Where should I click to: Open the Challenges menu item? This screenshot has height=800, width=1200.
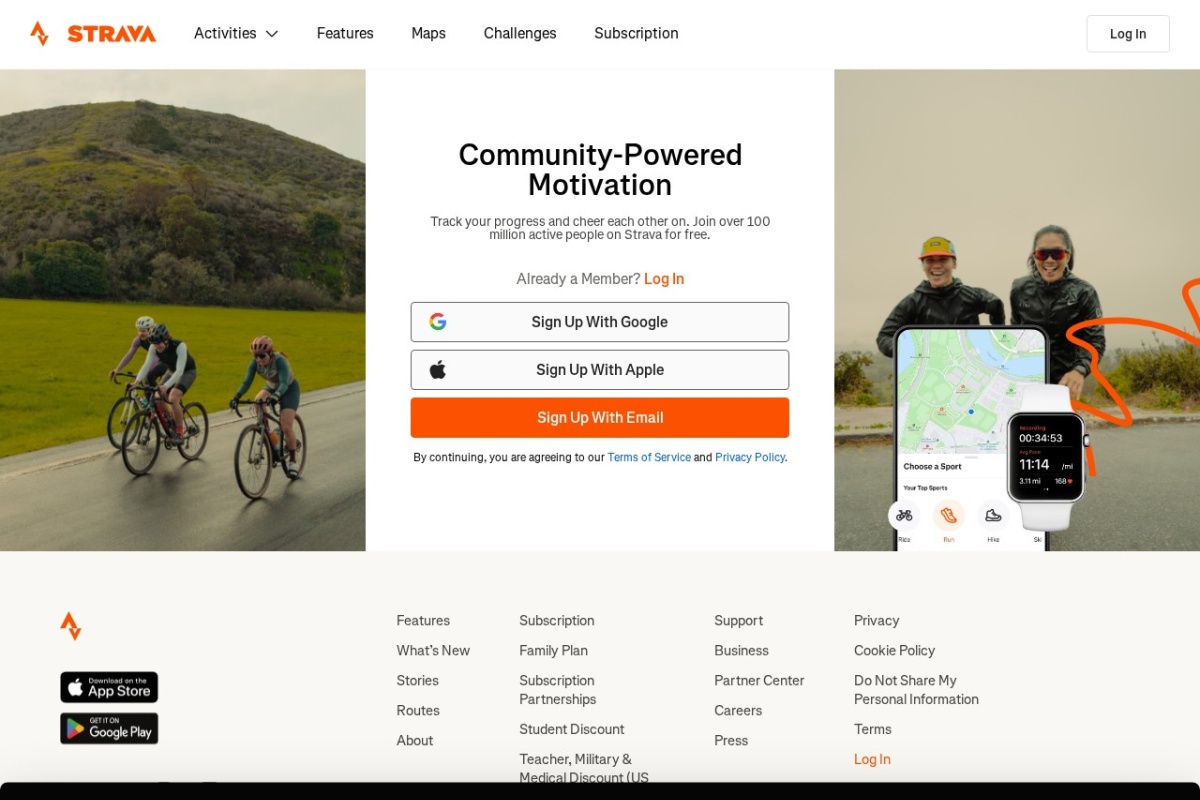pyautogui.click(x=520, y=33)
